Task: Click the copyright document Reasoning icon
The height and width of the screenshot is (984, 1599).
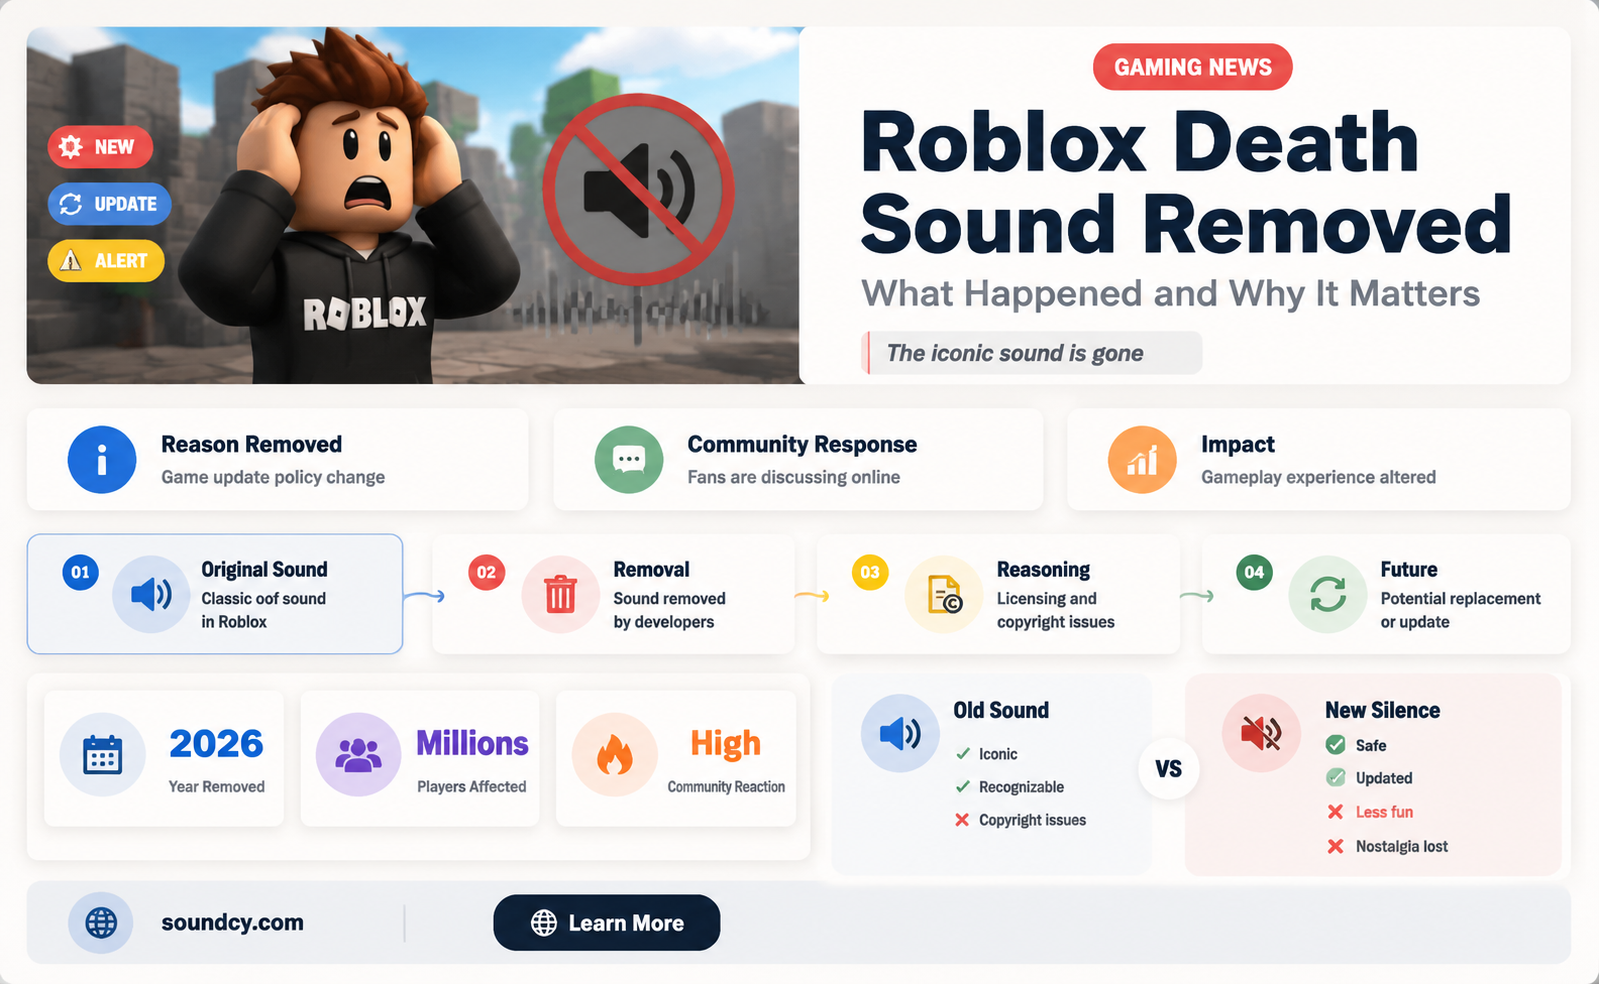Action: (x=944, y=594)
